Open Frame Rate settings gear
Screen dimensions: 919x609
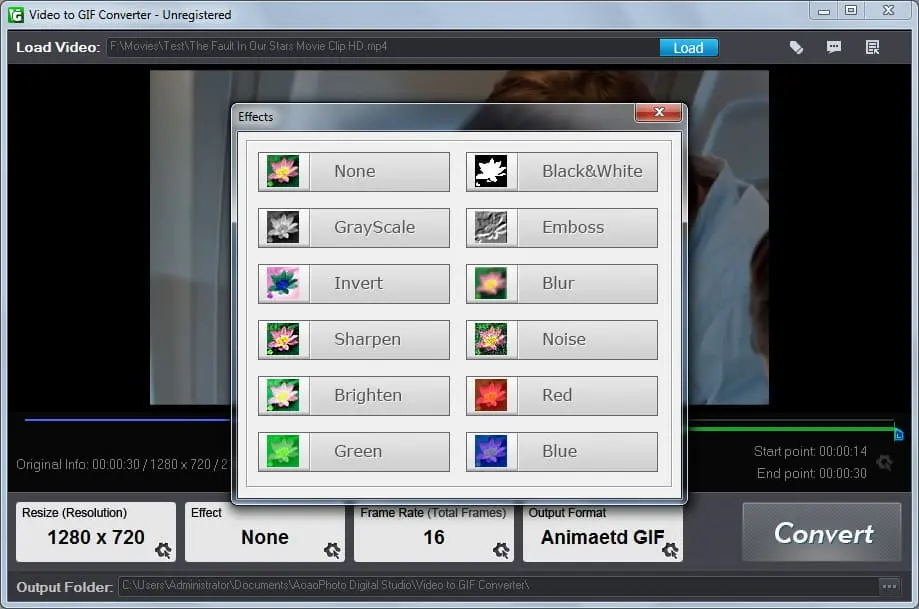coord(501,550)
